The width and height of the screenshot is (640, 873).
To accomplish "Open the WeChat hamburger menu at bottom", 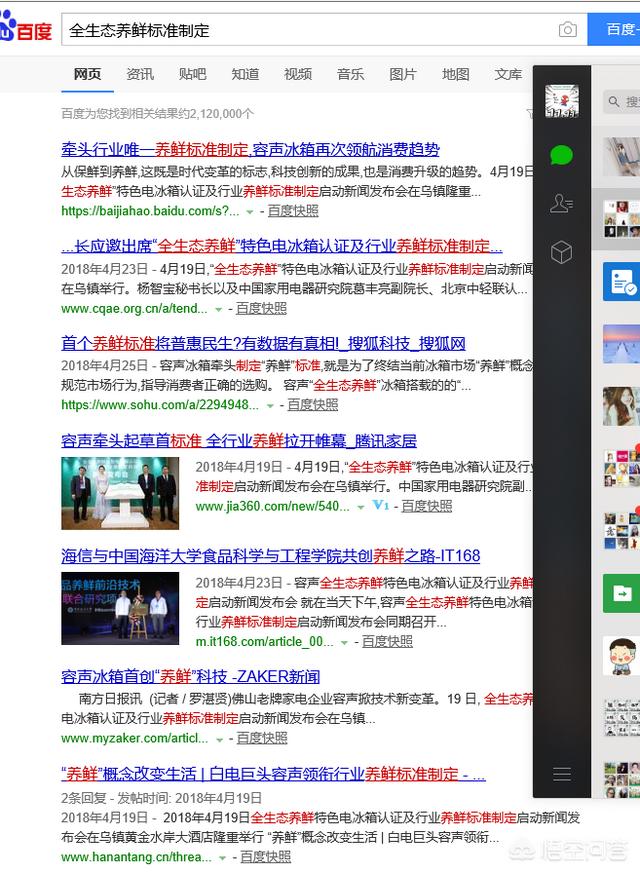I will tap(561, 774).
